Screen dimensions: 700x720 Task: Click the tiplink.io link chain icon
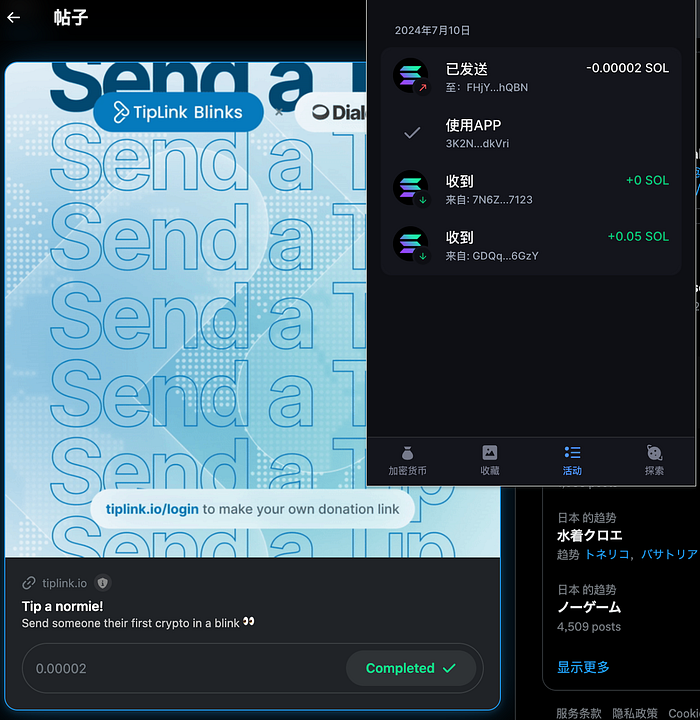point(29,583)
